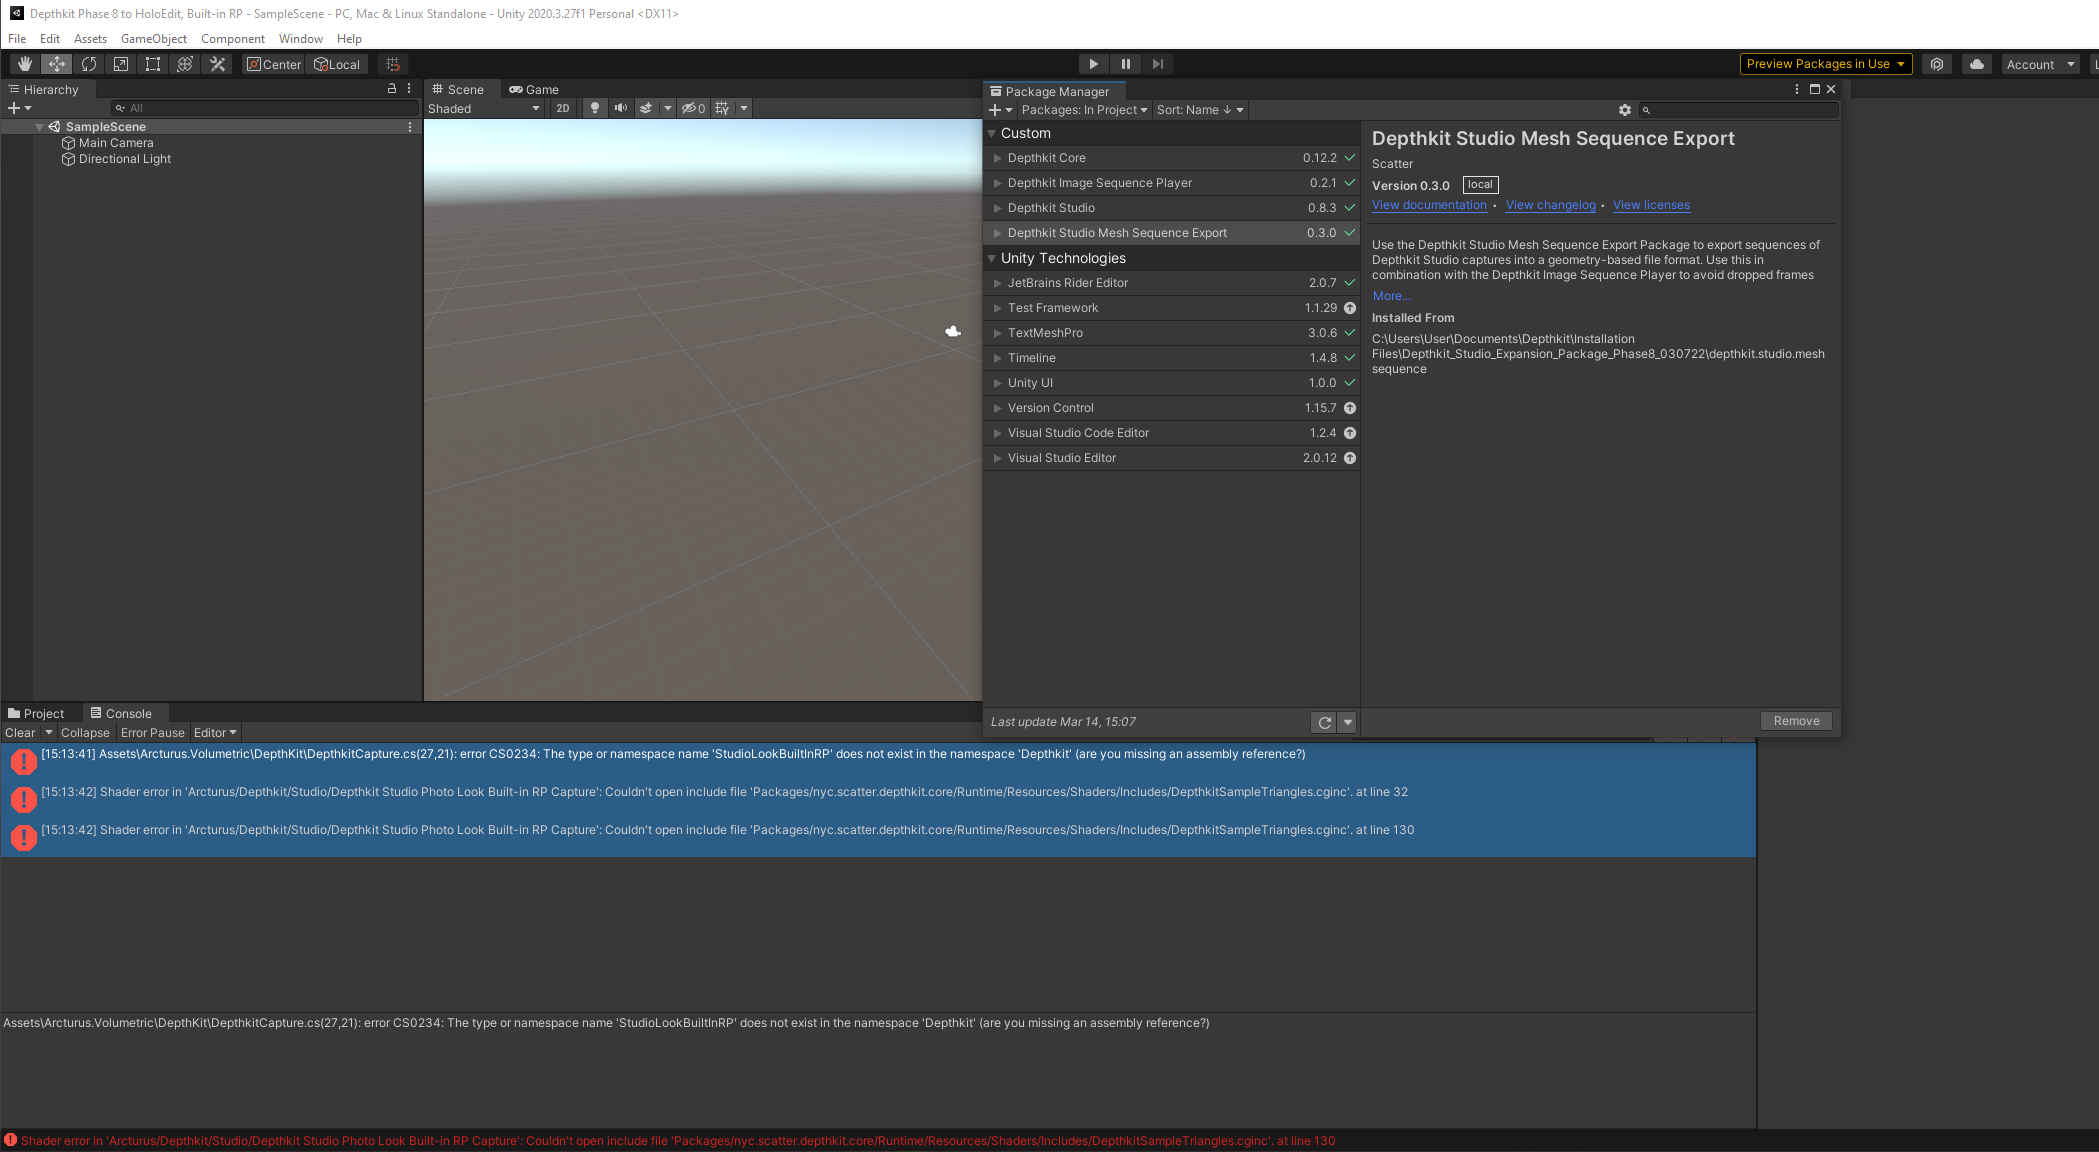Toggle scene lighting bulb

tap(595, 108)
